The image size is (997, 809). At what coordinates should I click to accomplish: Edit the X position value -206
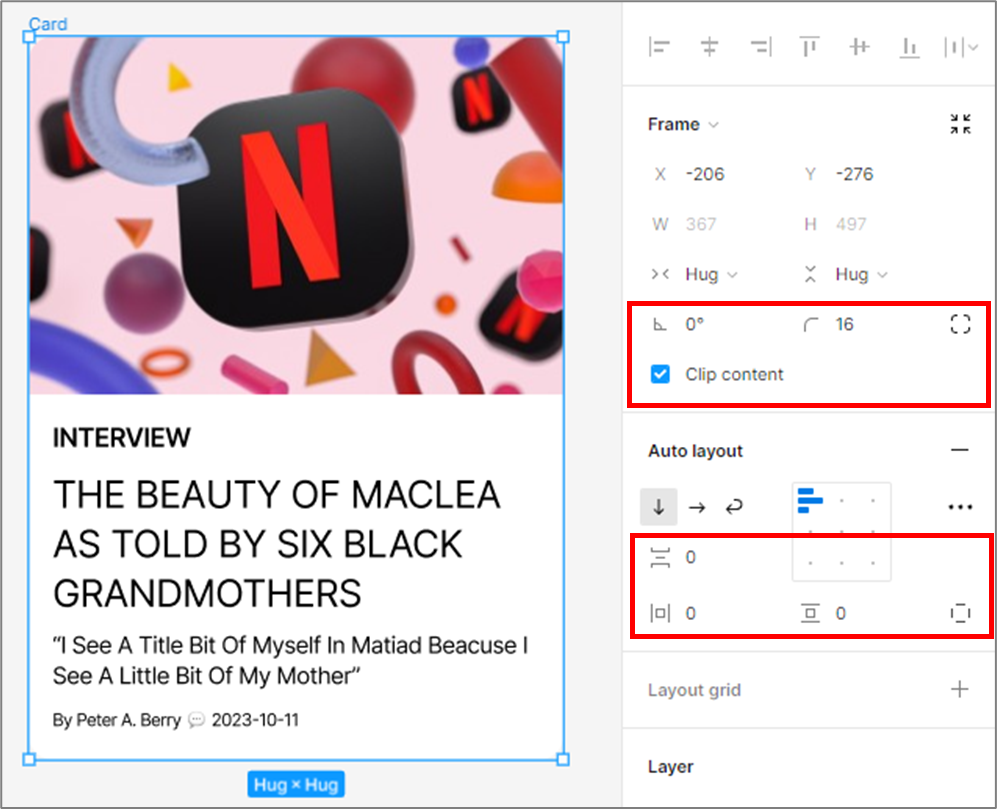705,174
